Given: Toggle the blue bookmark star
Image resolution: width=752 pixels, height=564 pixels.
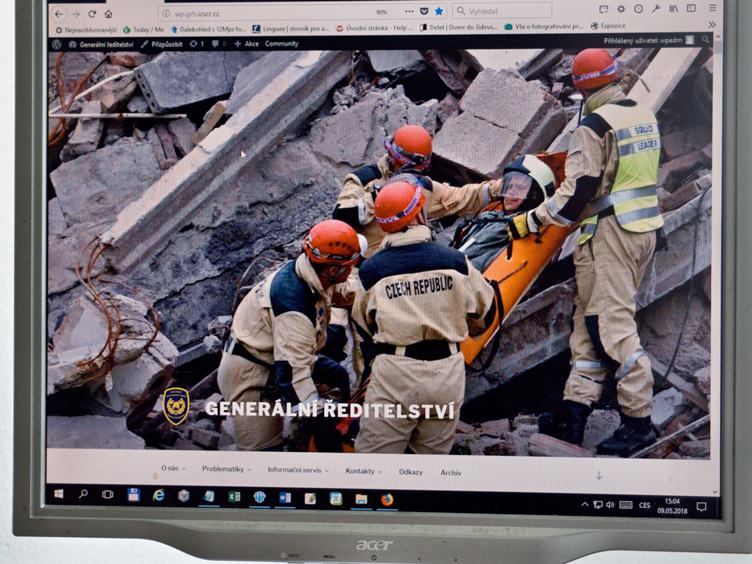Looking at the screenshot, I should pyautogui.click(x=439, y=11).
